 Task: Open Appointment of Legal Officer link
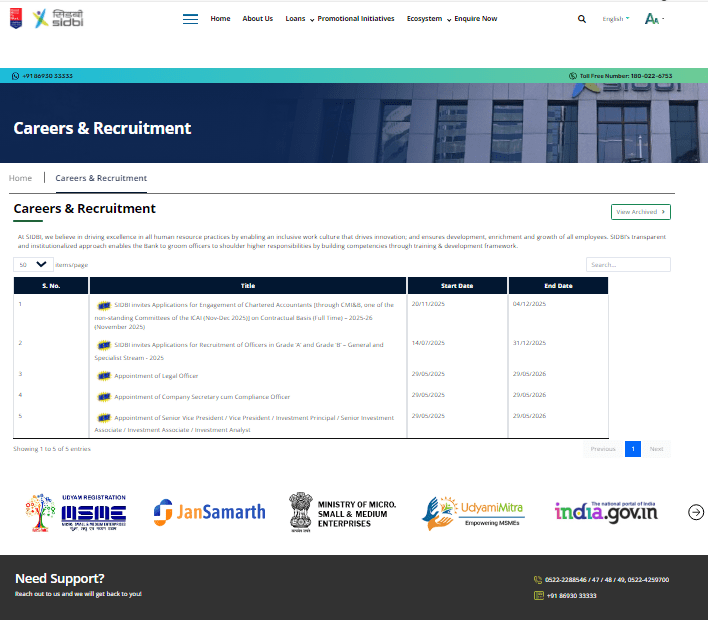click(156, 376)
